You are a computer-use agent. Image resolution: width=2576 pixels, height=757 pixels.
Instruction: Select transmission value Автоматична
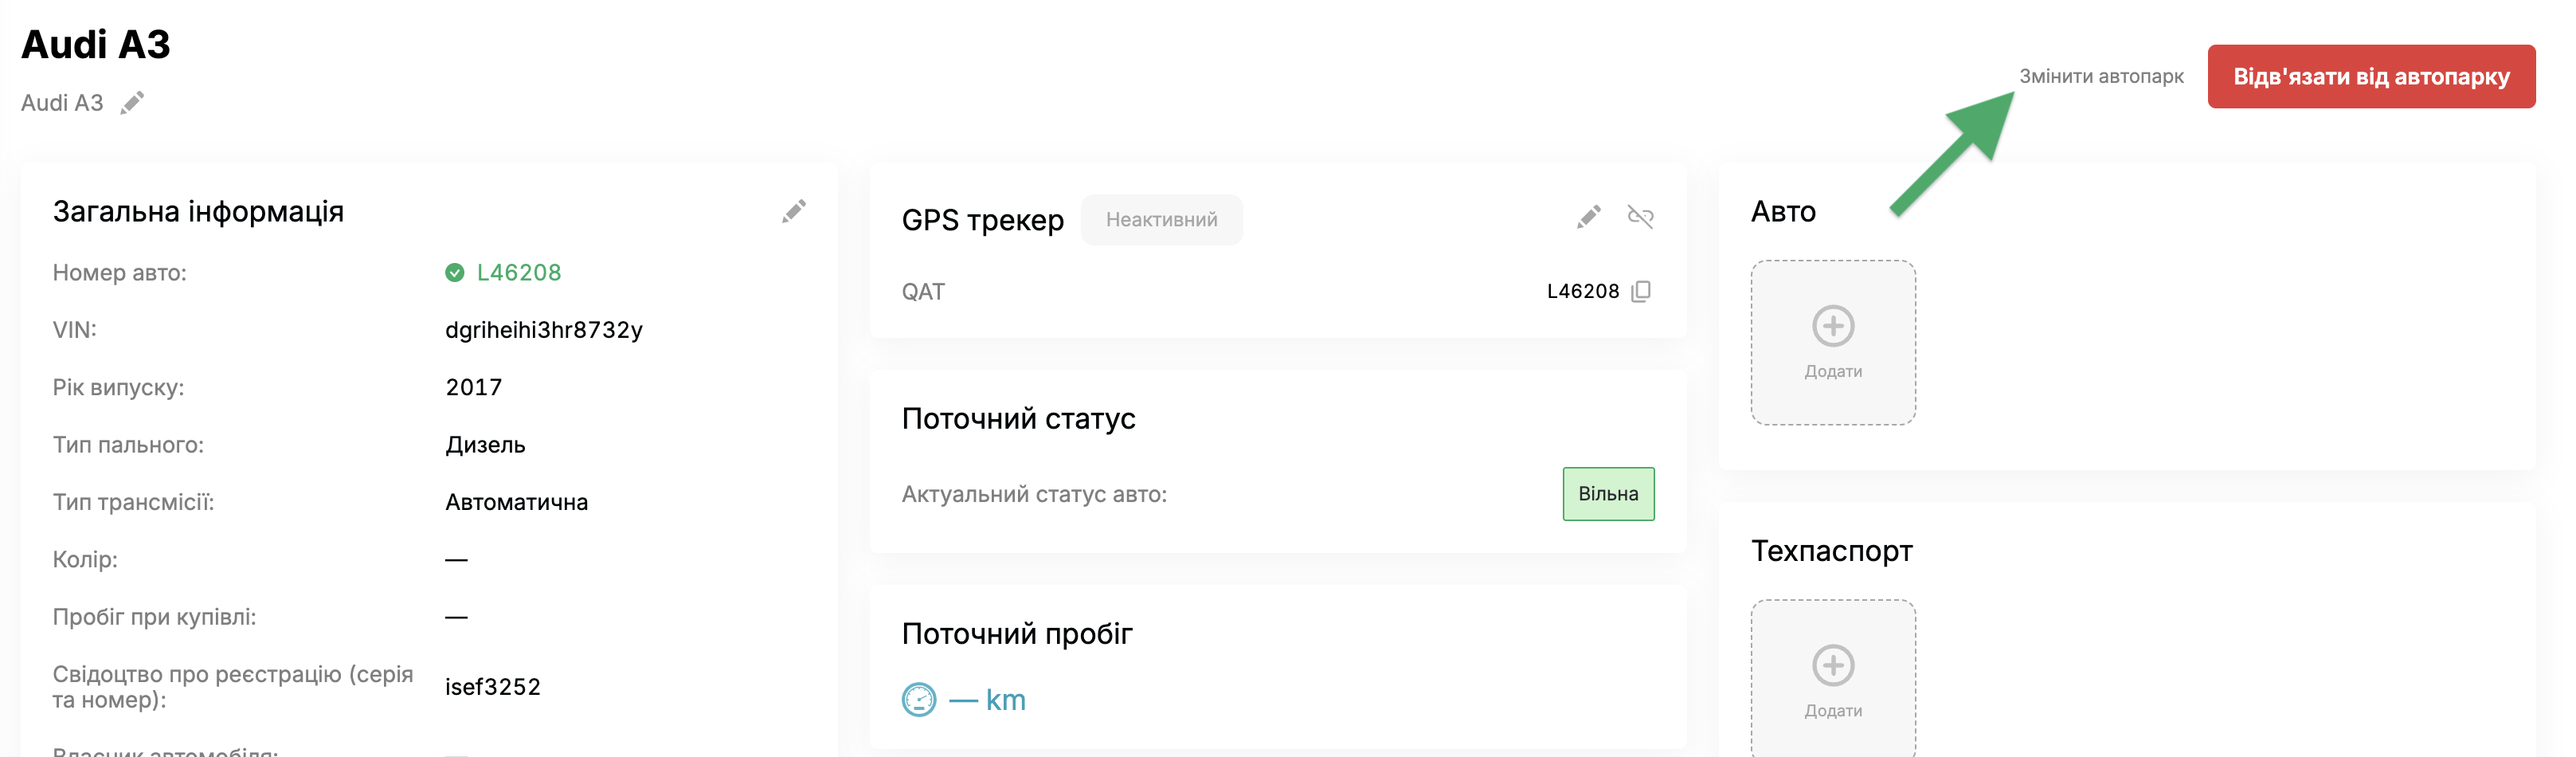[x=517, y=502]
